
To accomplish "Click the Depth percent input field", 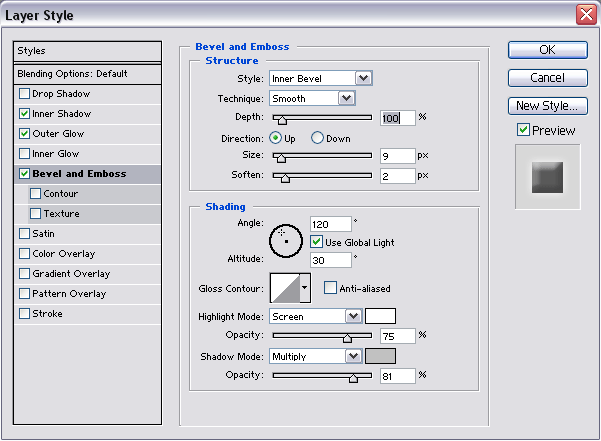I will pyautogui.click(x=397, y=118).
